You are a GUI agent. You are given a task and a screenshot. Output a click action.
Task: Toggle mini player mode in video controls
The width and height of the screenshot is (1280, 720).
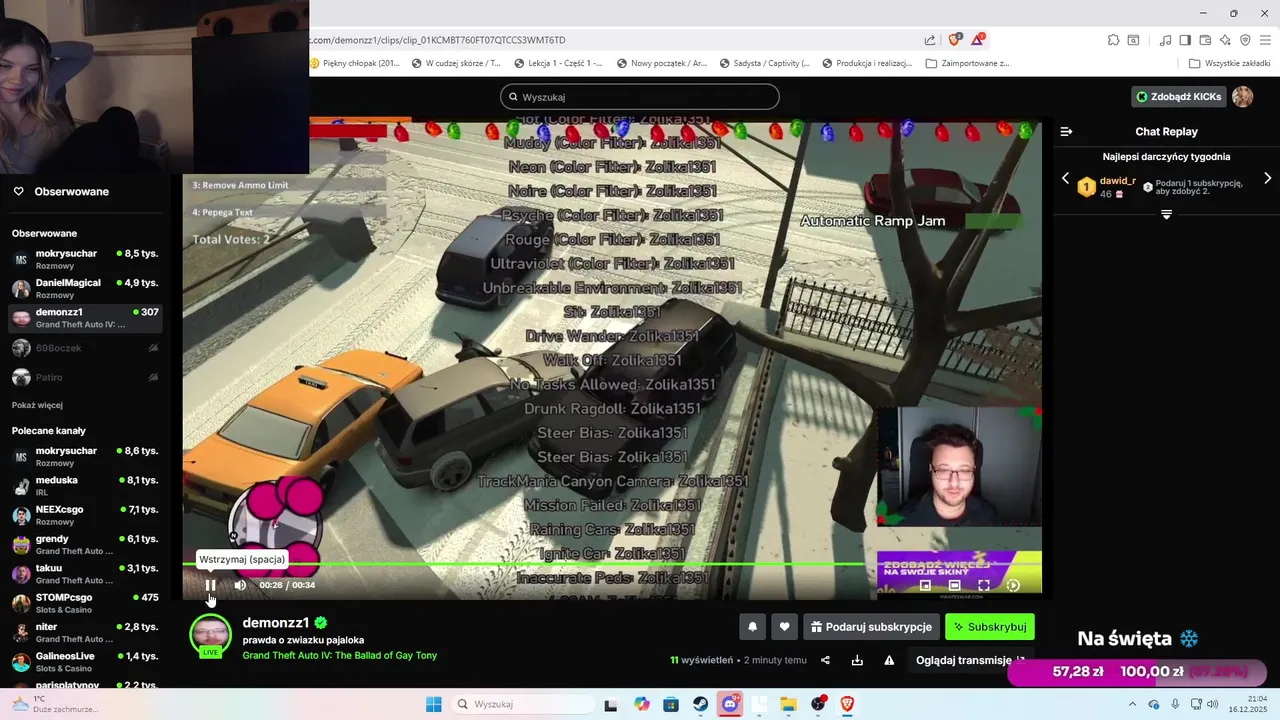tap(925, 585)
